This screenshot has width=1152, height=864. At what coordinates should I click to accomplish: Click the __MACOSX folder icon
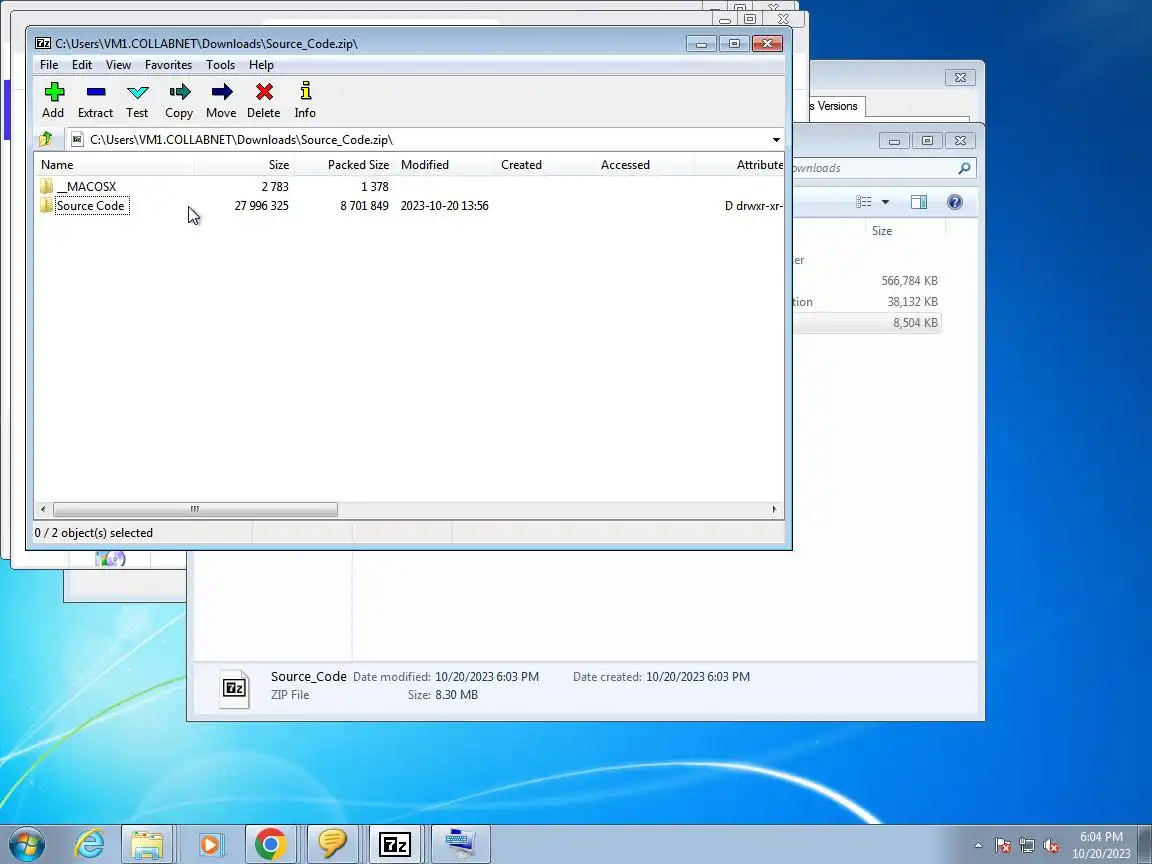coord(46,187)
